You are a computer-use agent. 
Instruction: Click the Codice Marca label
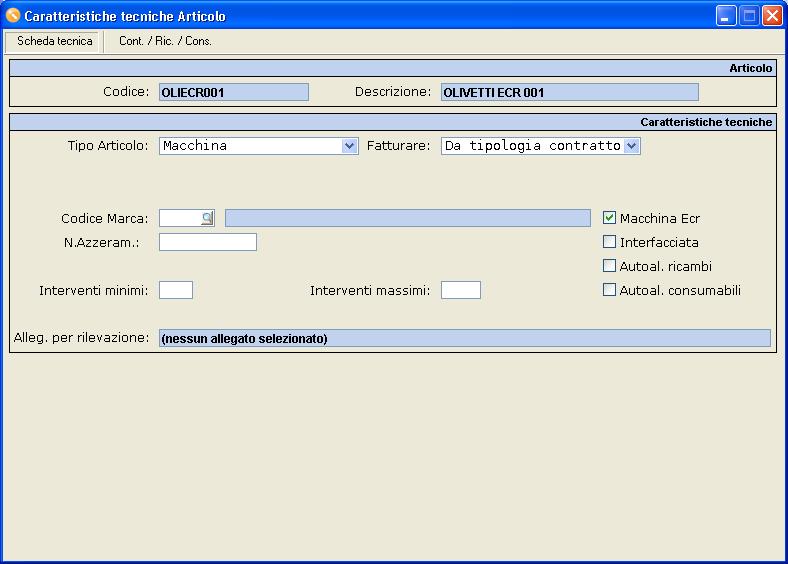[x=105, y=219]
